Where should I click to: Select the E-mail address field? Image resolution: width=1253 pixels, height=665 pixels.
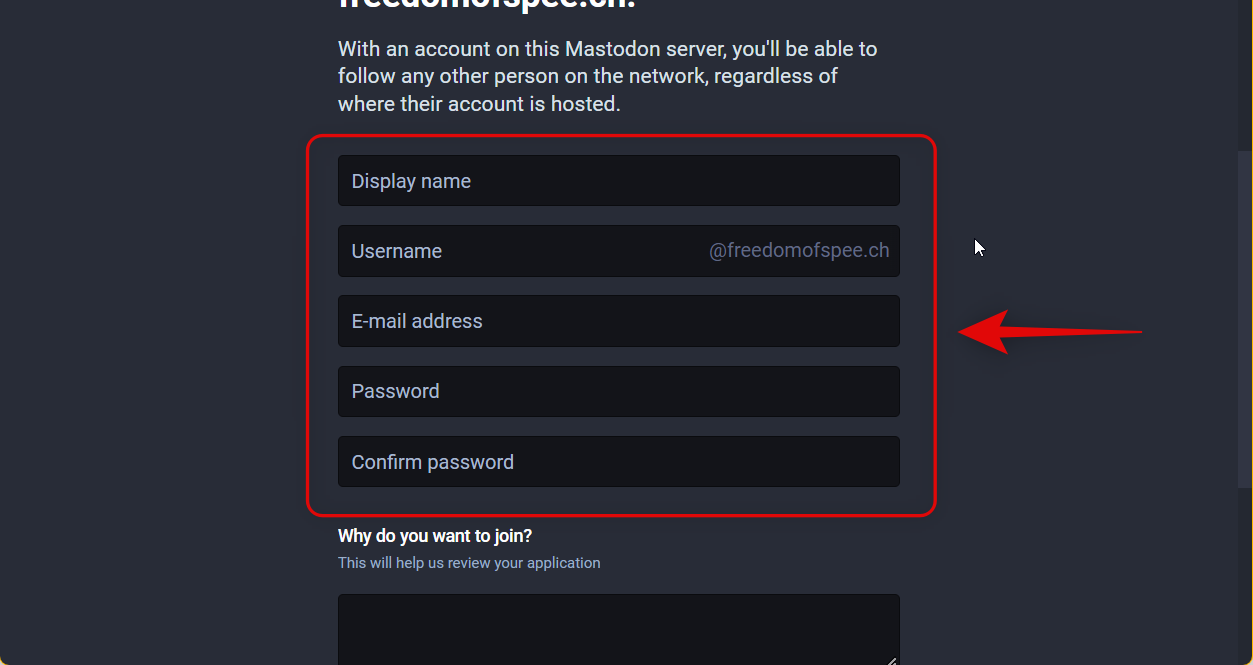coord(618,321)
